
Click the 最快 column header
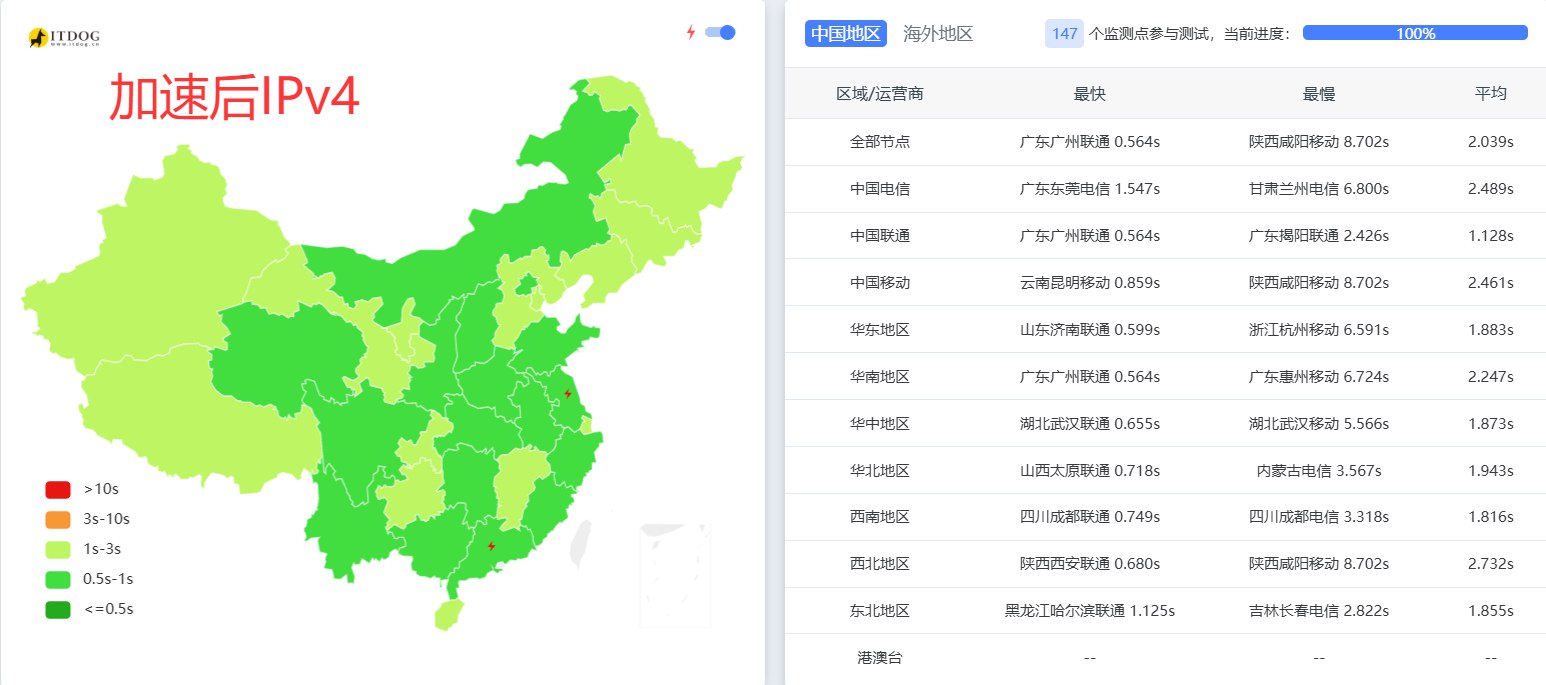[1089, 93]
